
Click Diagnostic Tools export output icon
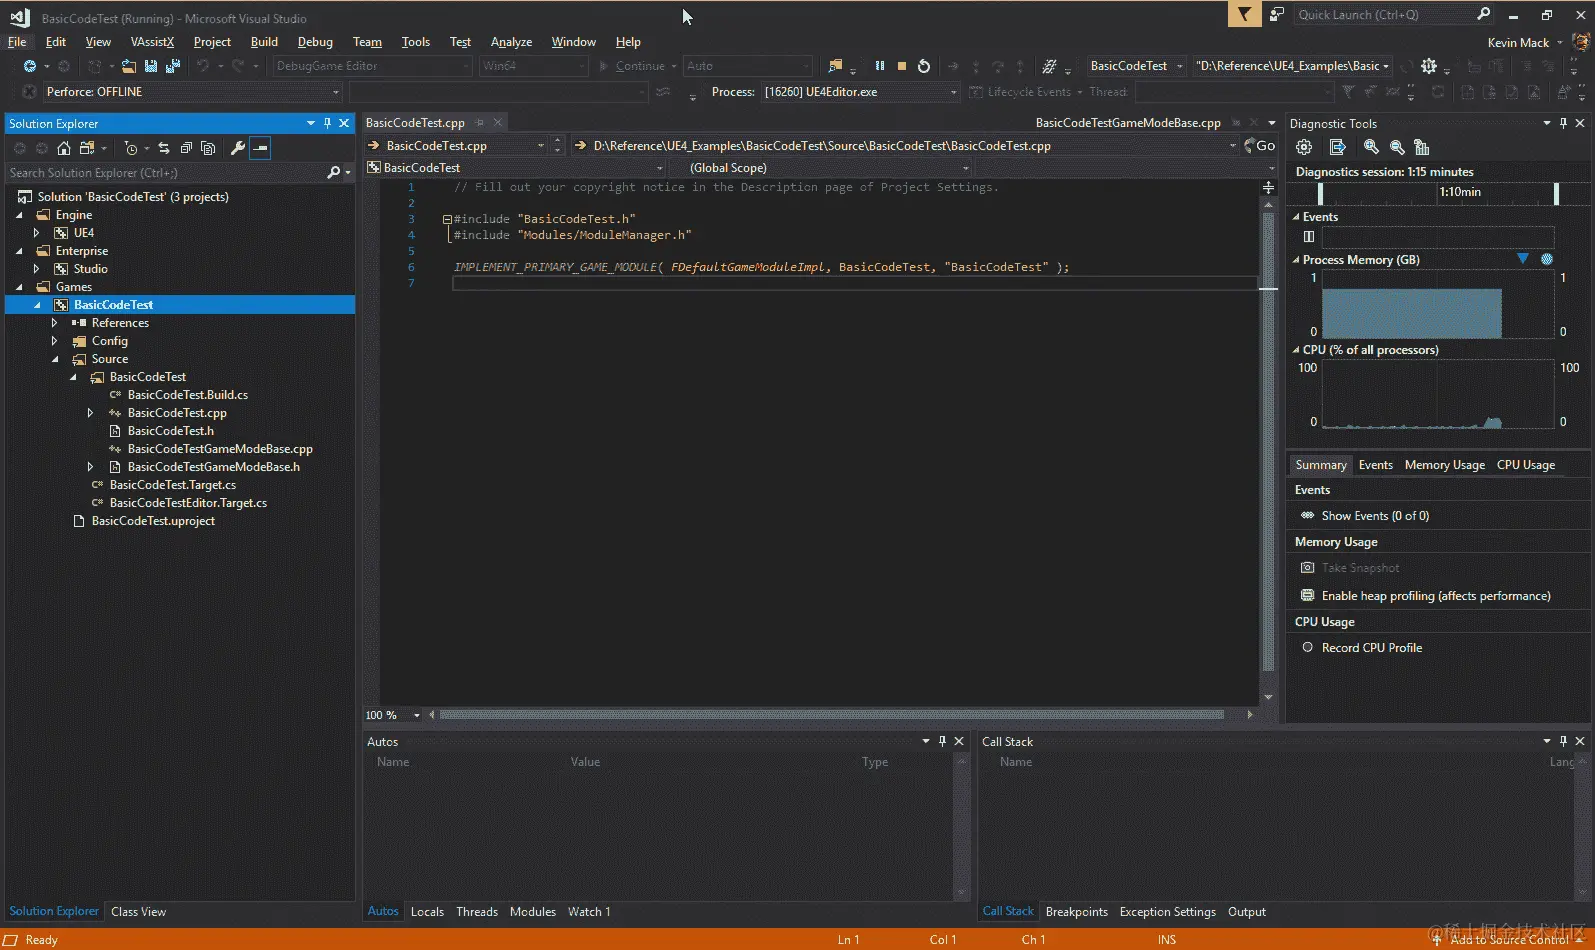[1338, 147]
